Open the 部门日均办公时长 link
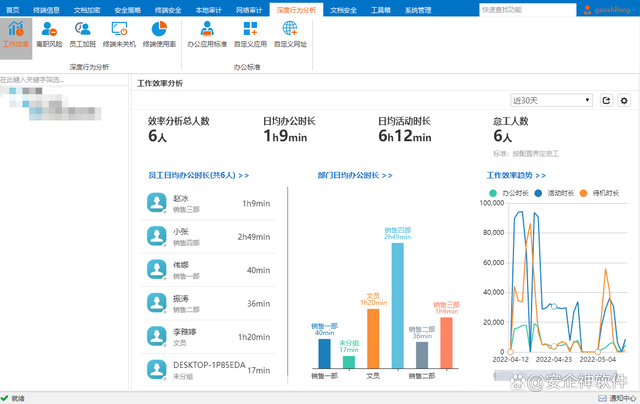640x404 pixels. 355,175
